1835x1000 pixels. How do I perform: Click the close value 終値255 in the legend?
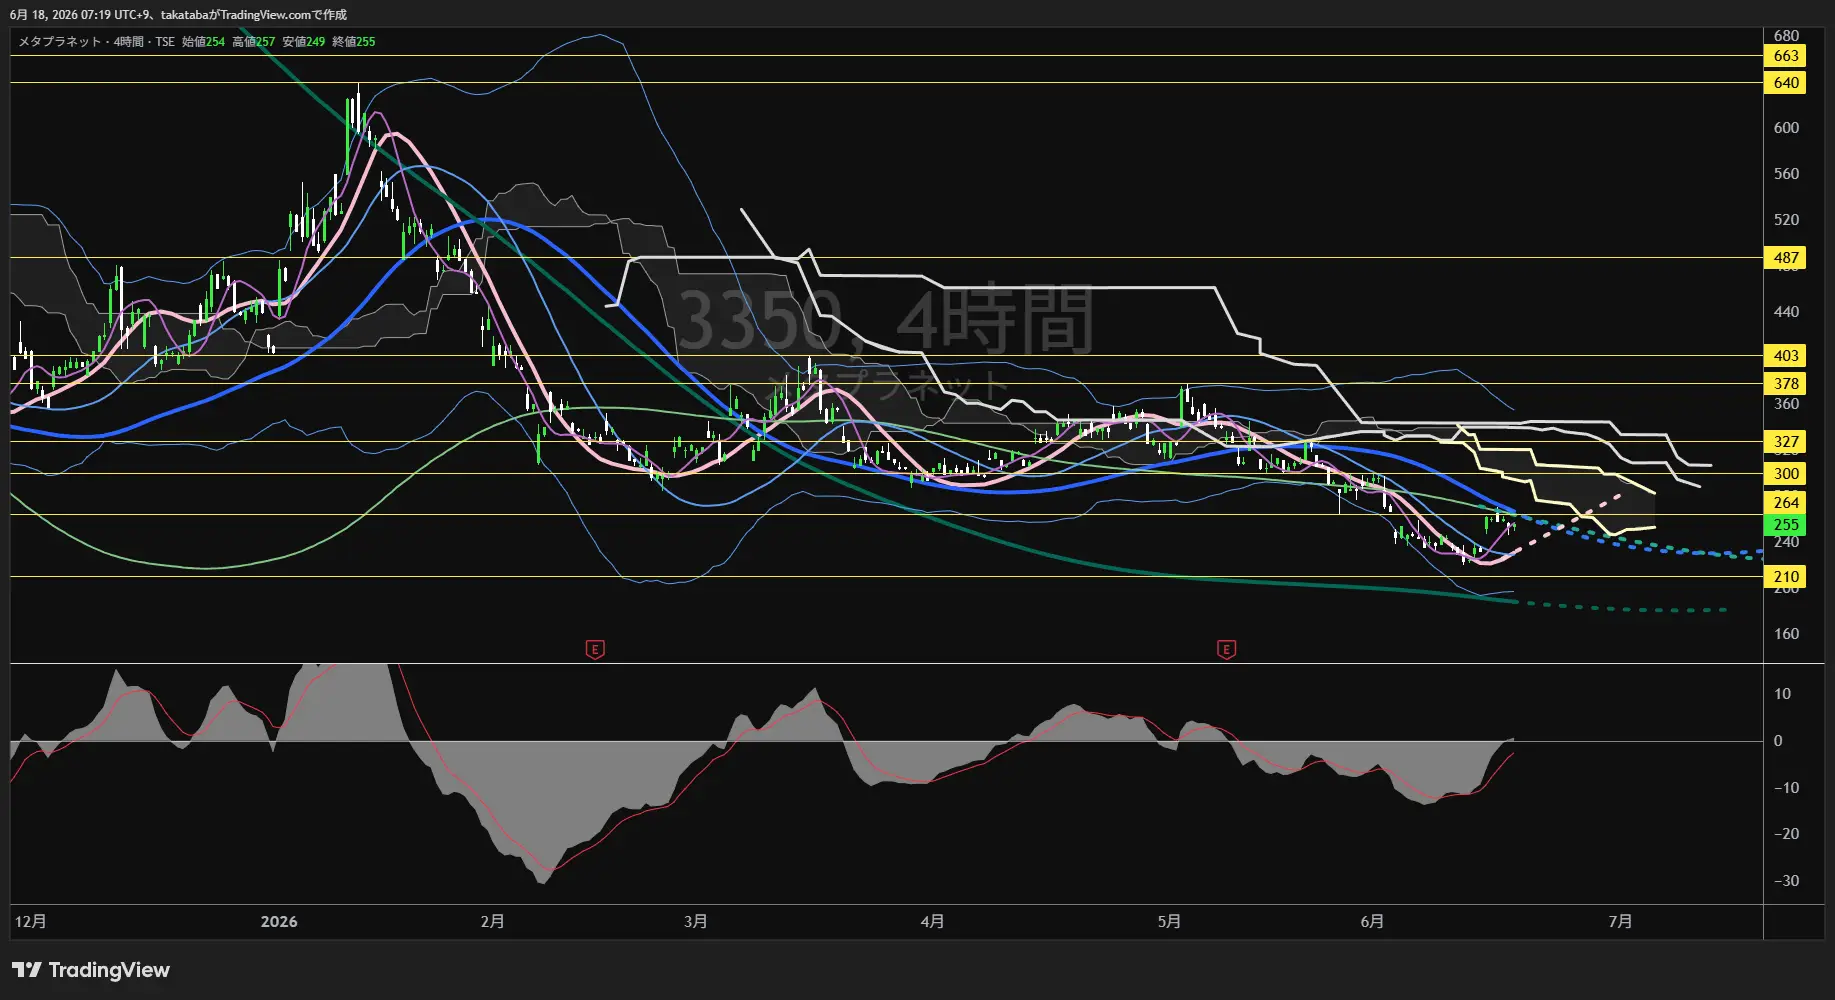click(x=353, y=42)
